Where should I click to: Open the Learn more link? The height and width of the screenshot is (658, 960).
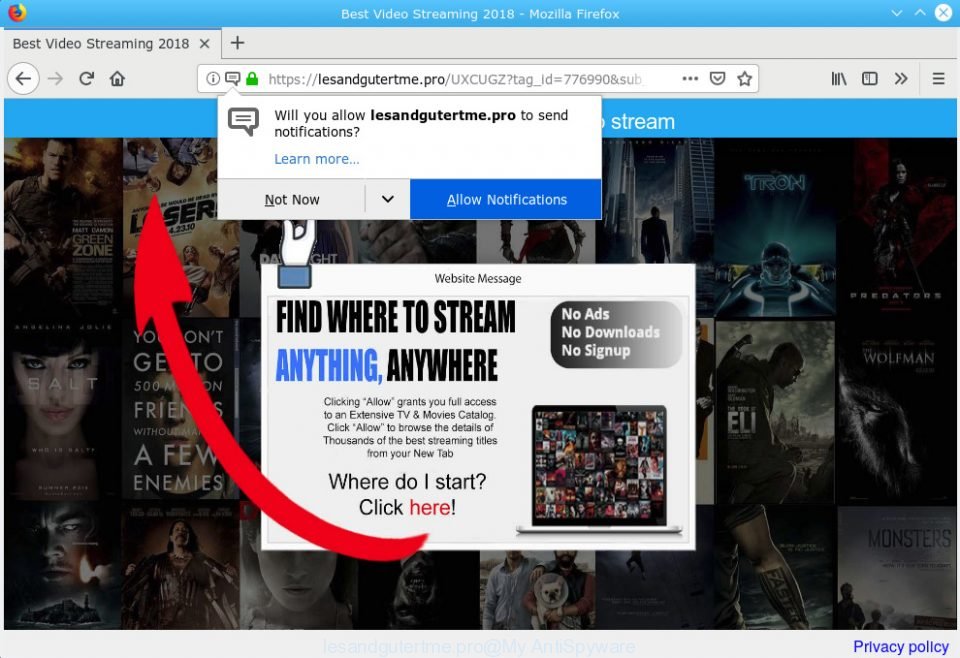[x=317, y=159]
